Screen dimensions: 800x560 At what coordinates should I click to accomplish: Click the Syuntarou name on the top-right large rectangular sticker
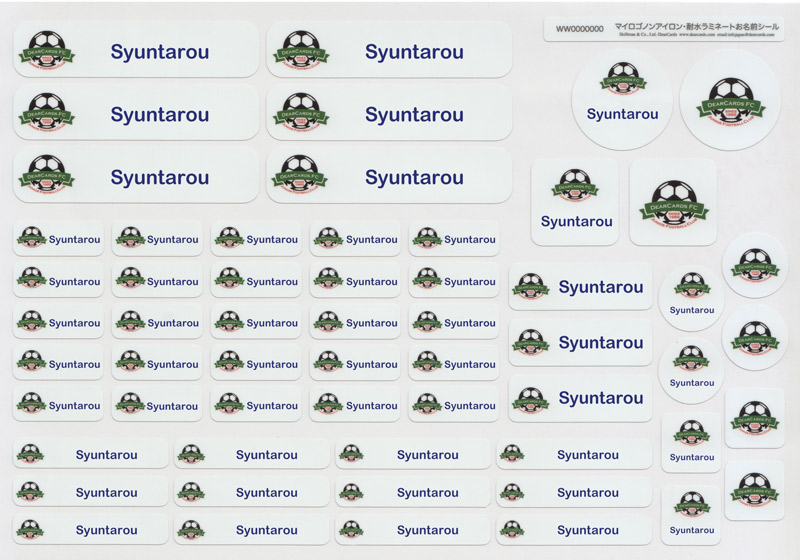pos(414,52)
